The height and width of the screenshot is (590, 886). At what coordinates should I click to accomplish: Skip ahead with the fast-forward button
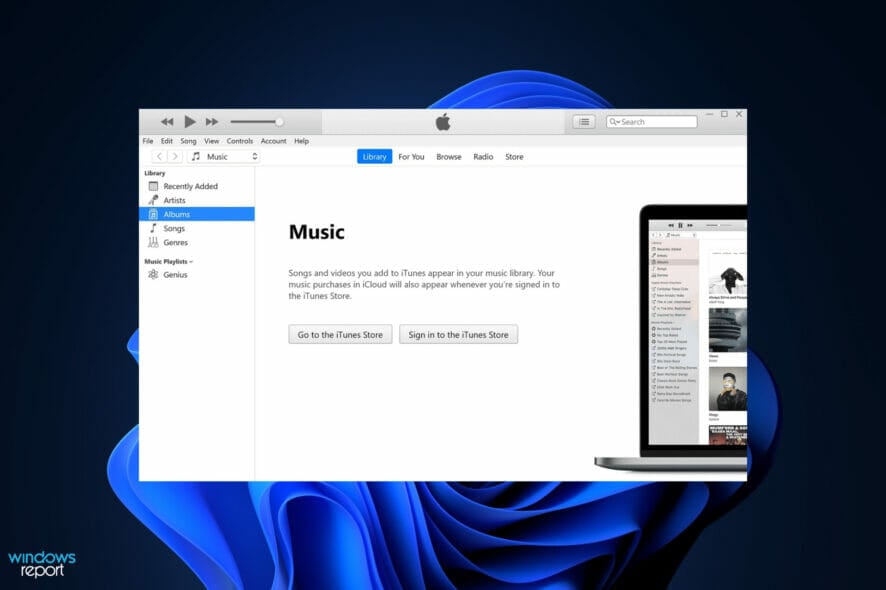(212, 122)
